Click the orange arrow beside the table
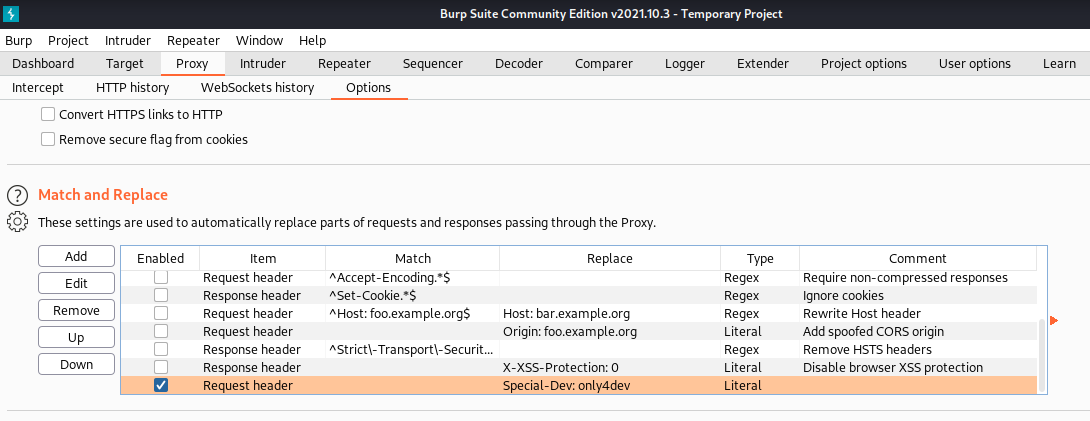This screenshot has height=421, width=1090. point(1054,320)
